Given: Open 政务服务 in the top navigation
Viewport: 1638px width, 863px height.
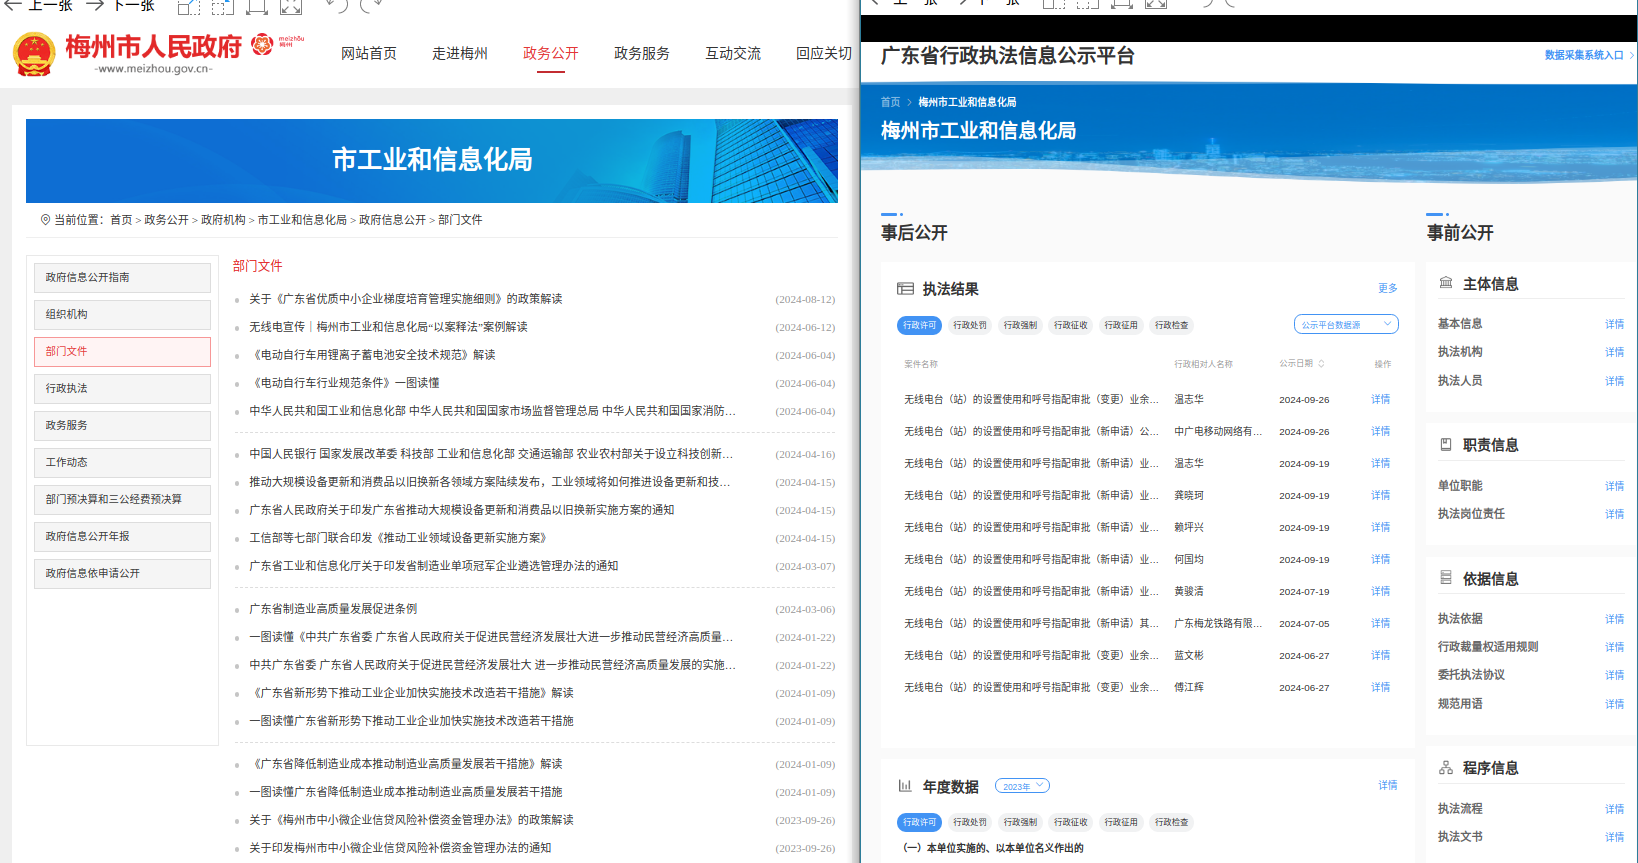Looking at the screenshot, I should 642,53.
